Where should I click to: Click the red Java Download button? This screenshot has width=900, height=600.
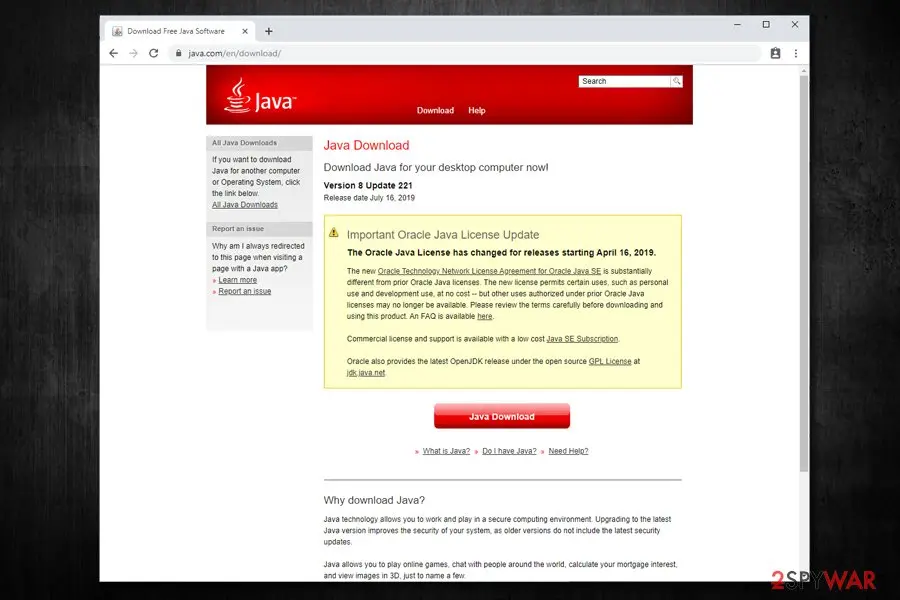(502, 416)
